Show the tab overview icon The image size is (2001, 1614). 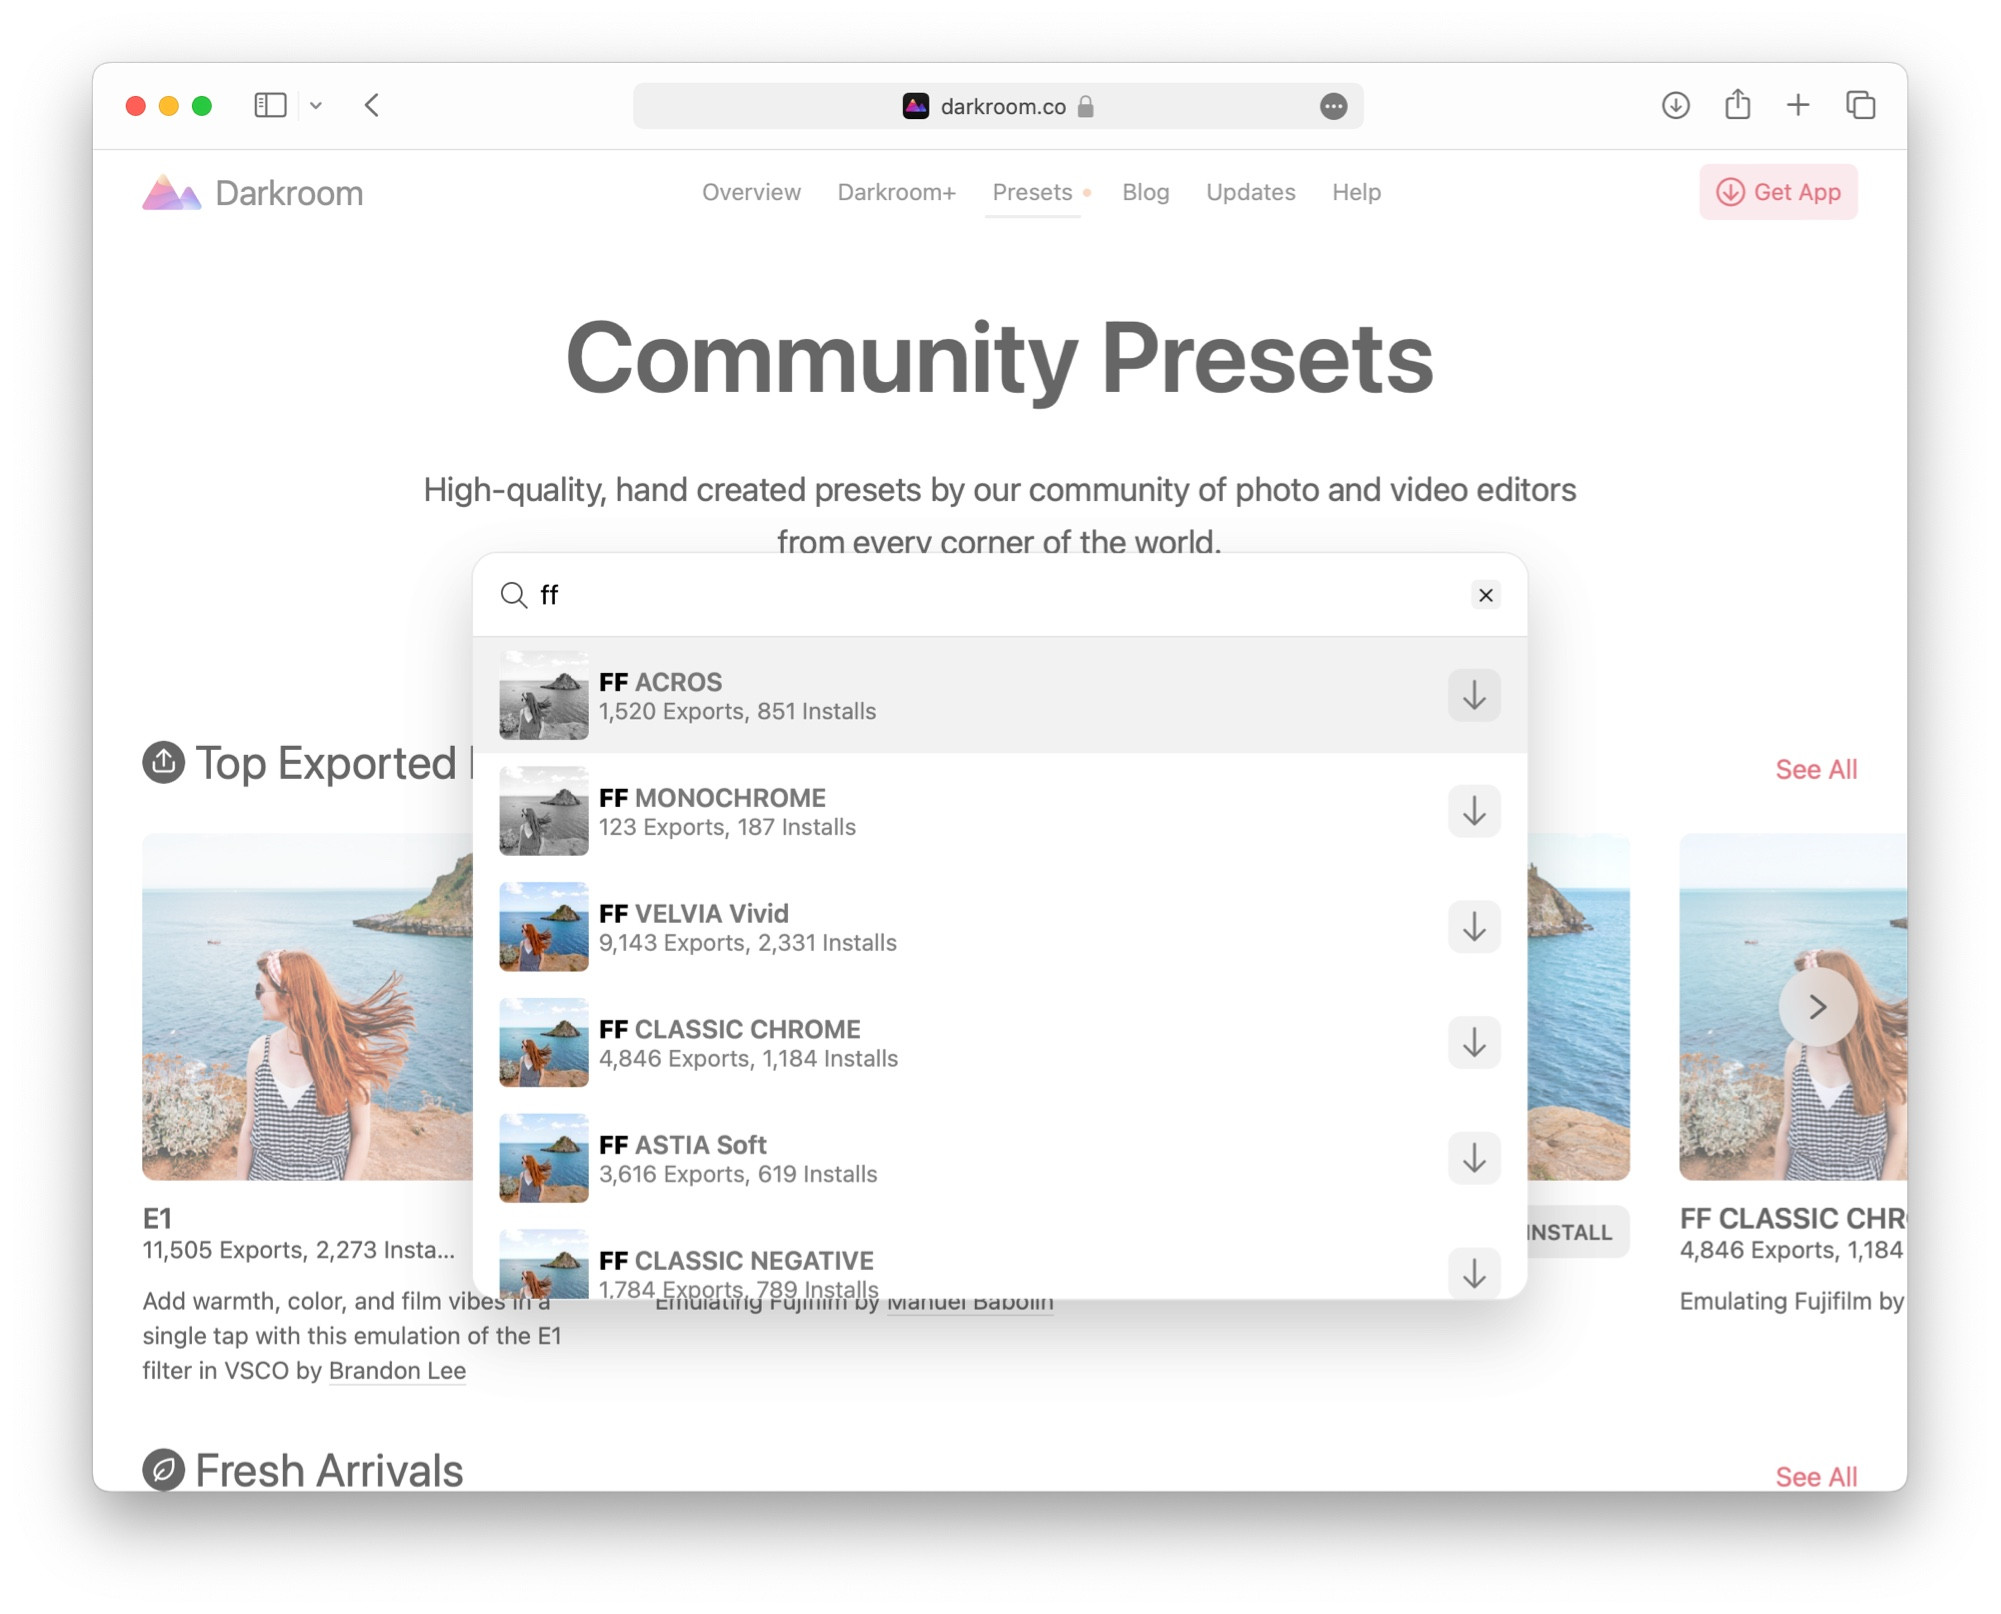point(1861,105)
